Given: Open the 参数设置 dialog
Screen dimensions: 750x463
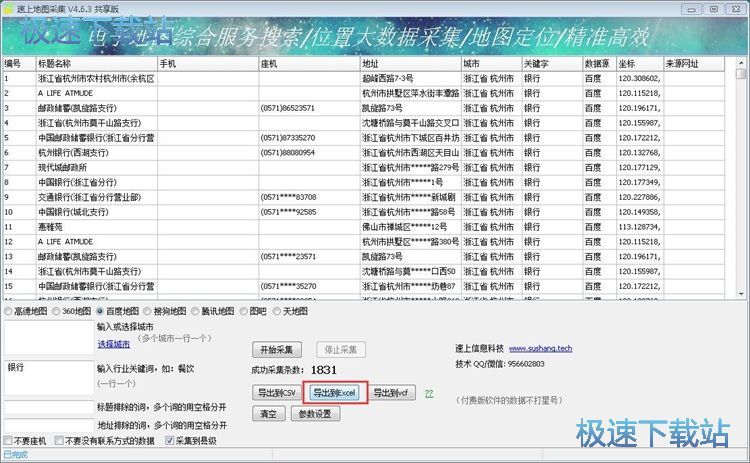Looking at the screenshot, I should (315, 414).
